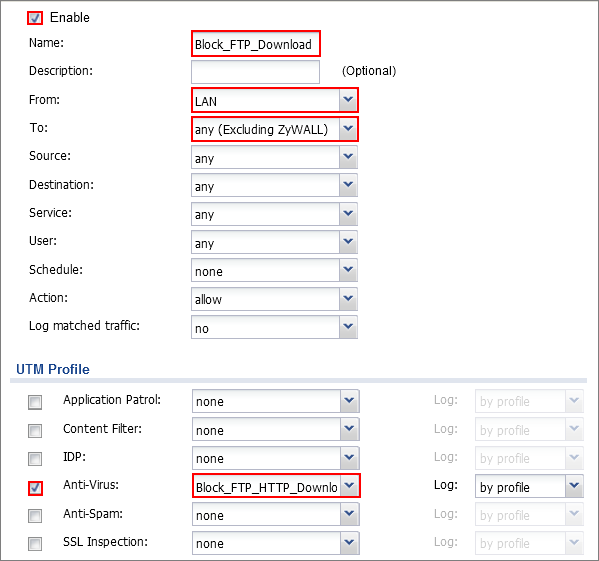
Task: Enable the Application Patrol checkbox
Action: pyautogui.click(x=35, y=402)
